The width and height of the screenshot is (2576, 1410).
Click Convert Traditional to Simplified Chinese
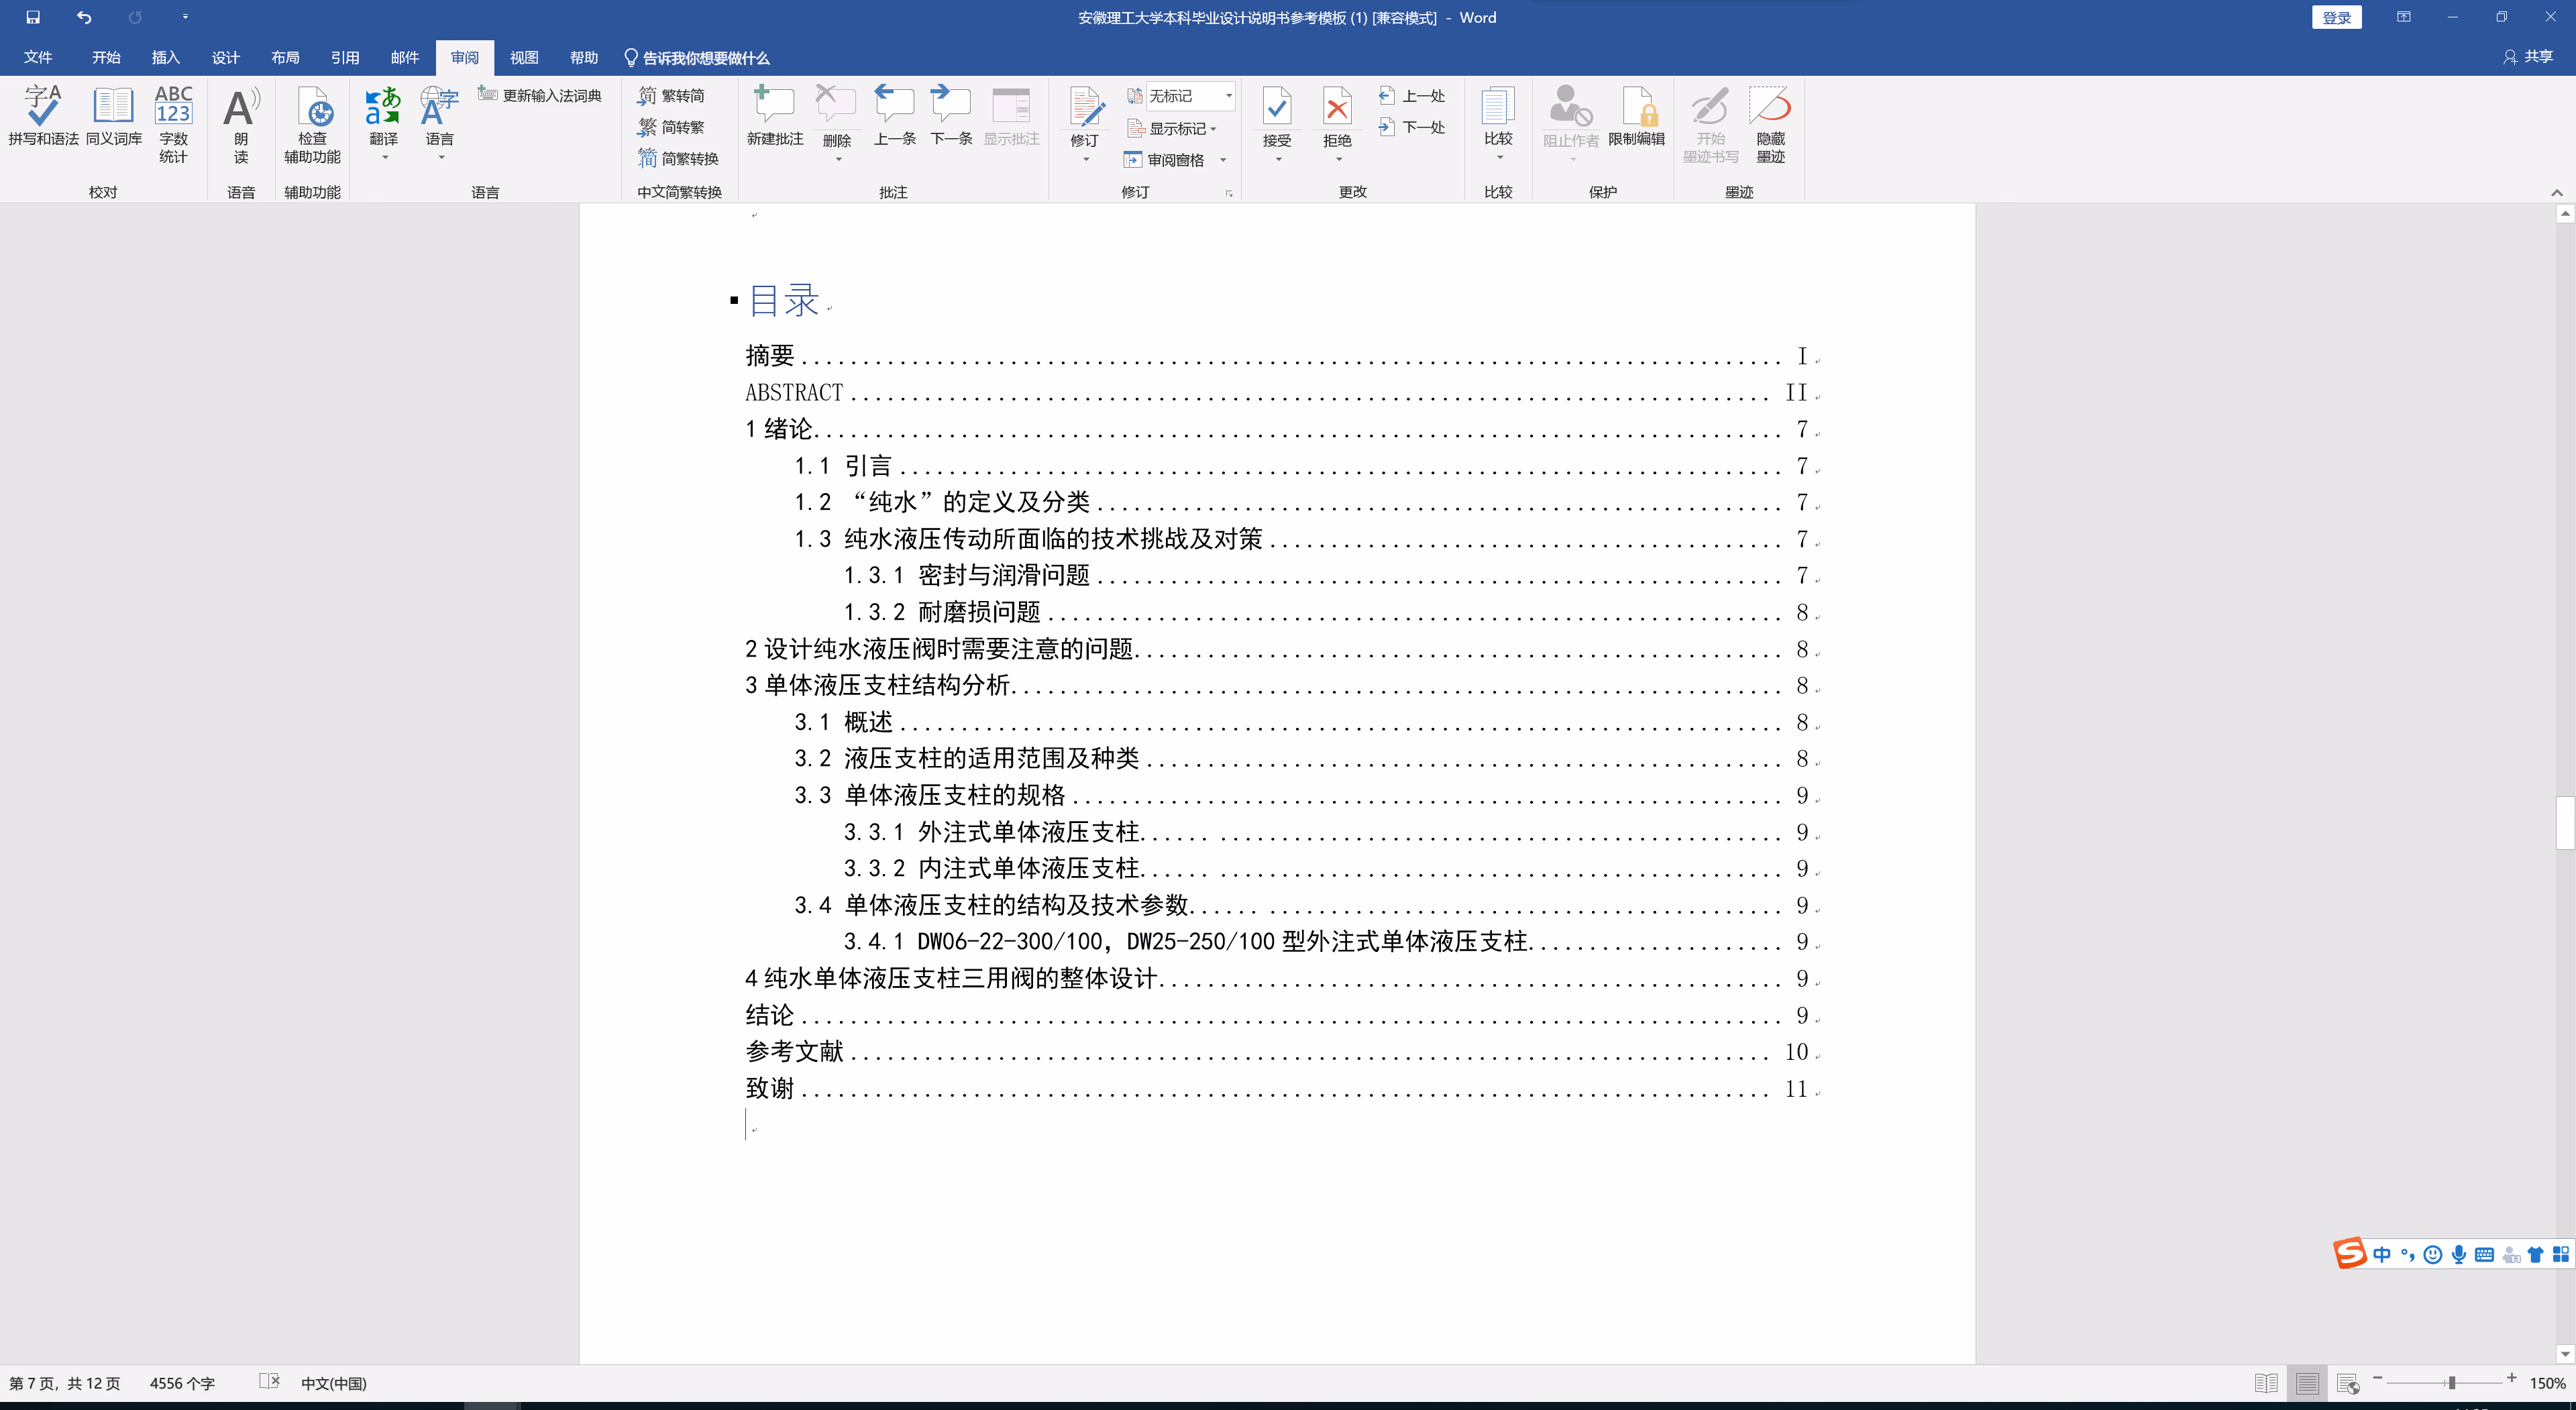click(672, 96)
